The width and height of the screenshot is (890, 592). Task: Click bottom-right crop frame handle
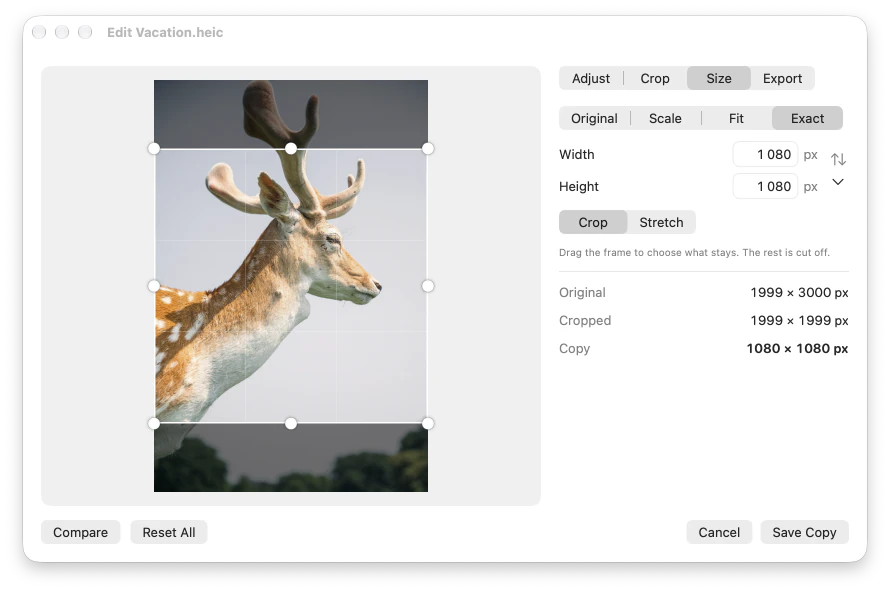click(428, 423)
